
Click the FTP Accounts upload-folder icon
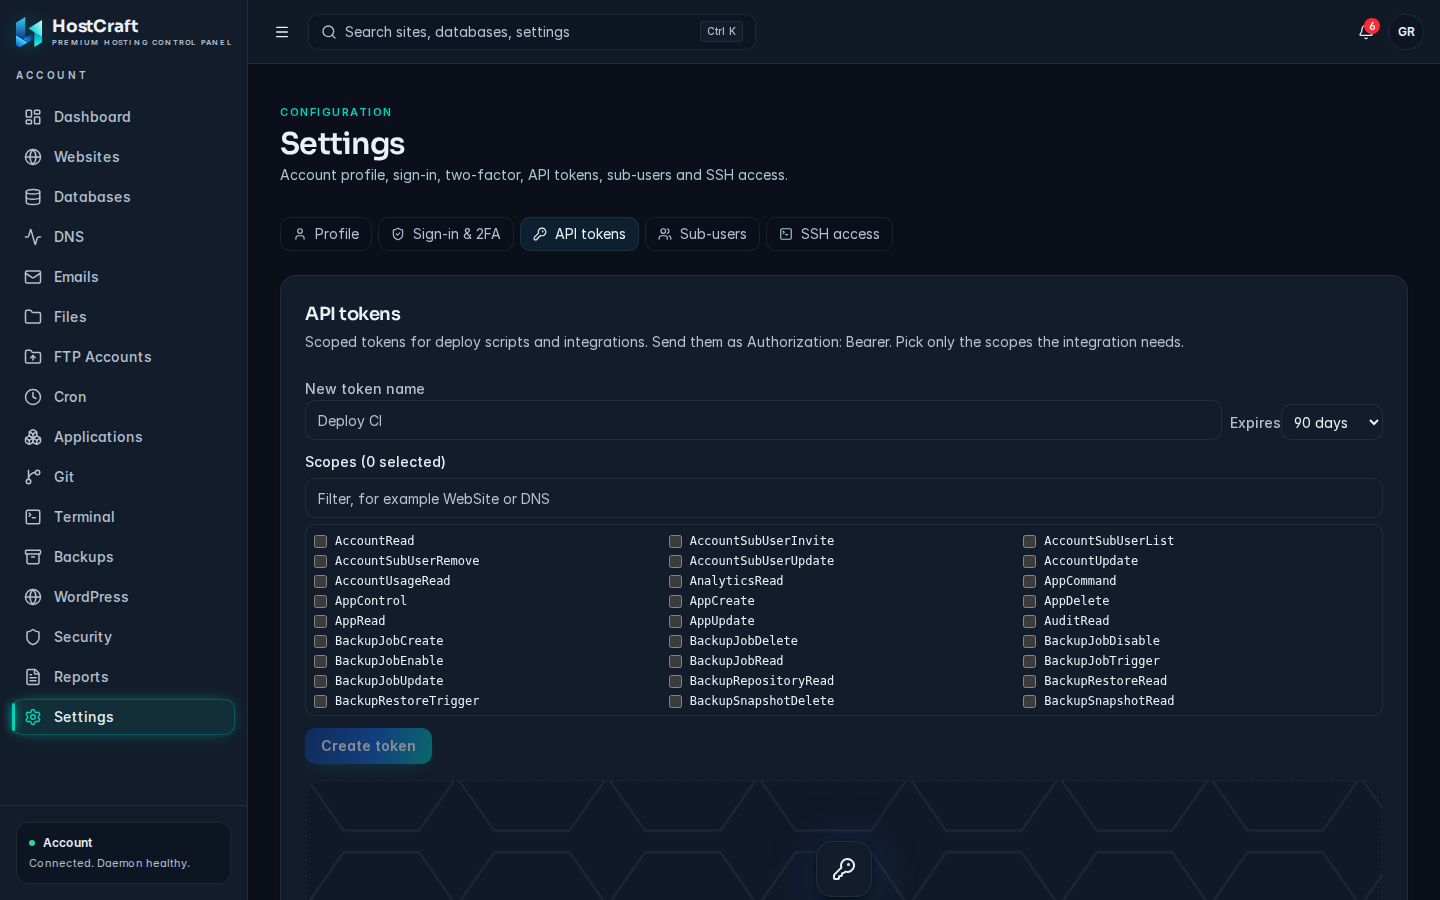(x=33, y=357)
